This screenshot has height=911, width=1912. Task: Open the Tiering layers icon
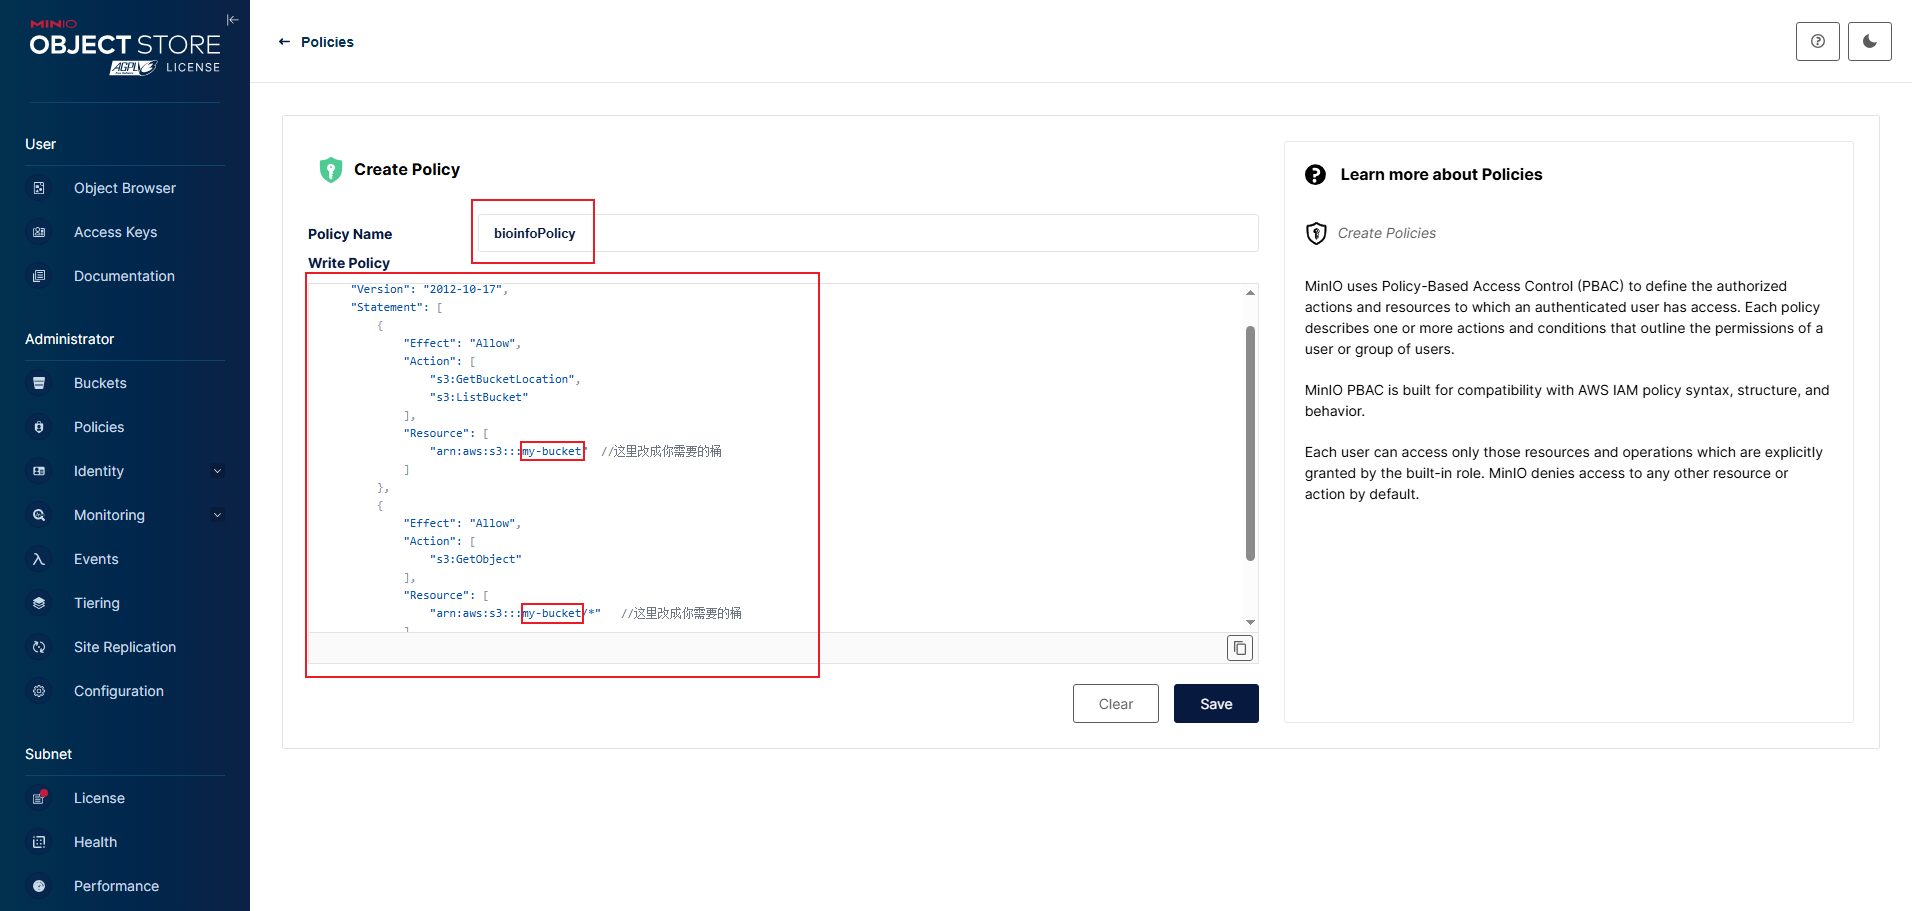click(39, 603)
